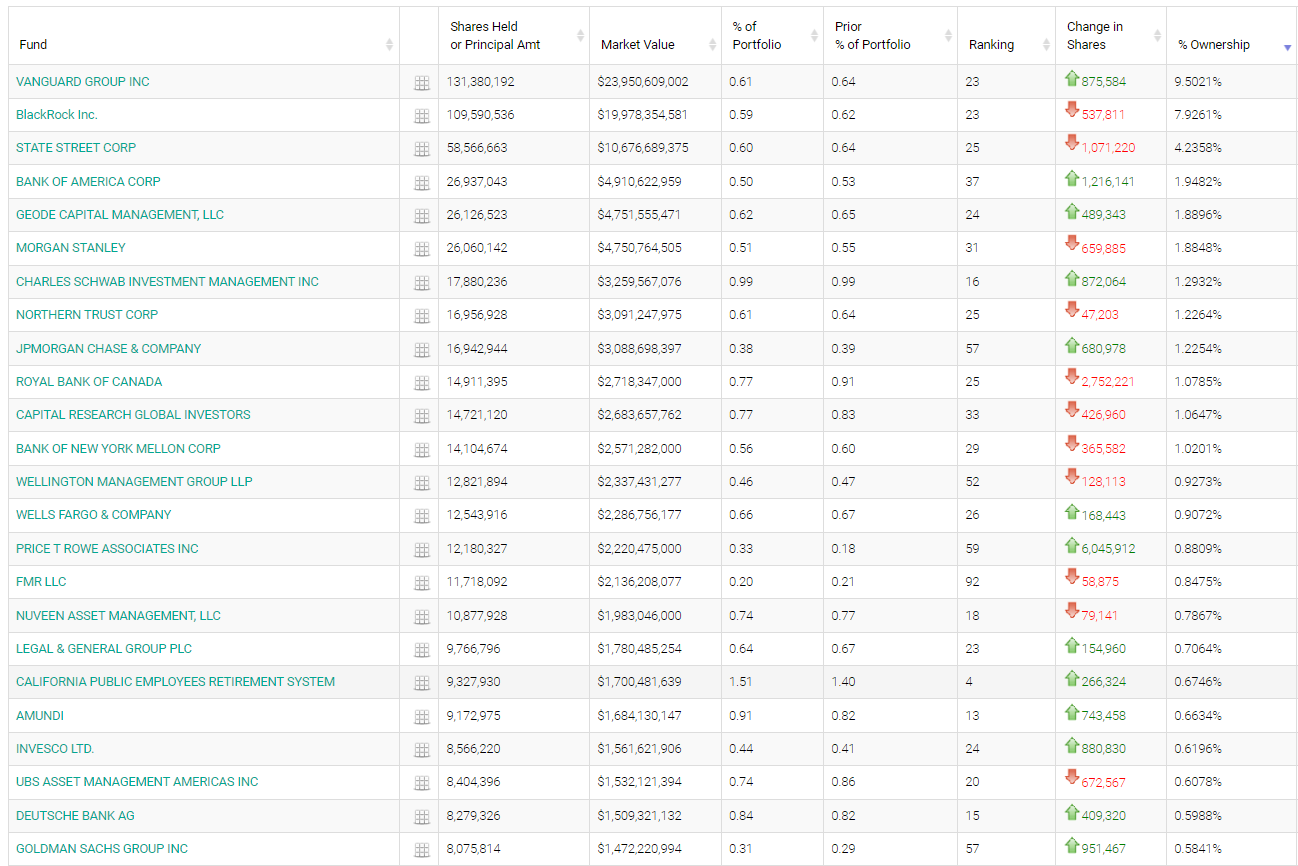
Task: Open BlackRock Inc. fund link
Action: 57,115
